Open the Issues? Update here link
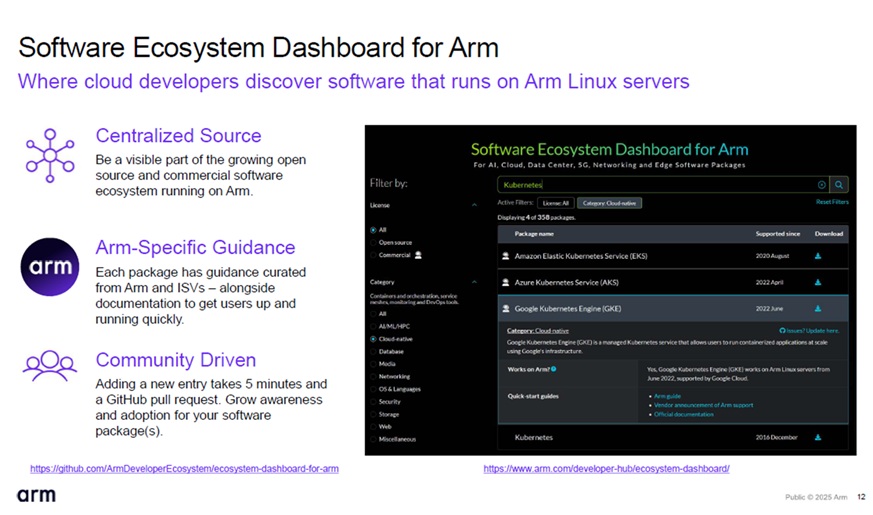The width and height of the screenshot is (873, 515). point(812,331)
